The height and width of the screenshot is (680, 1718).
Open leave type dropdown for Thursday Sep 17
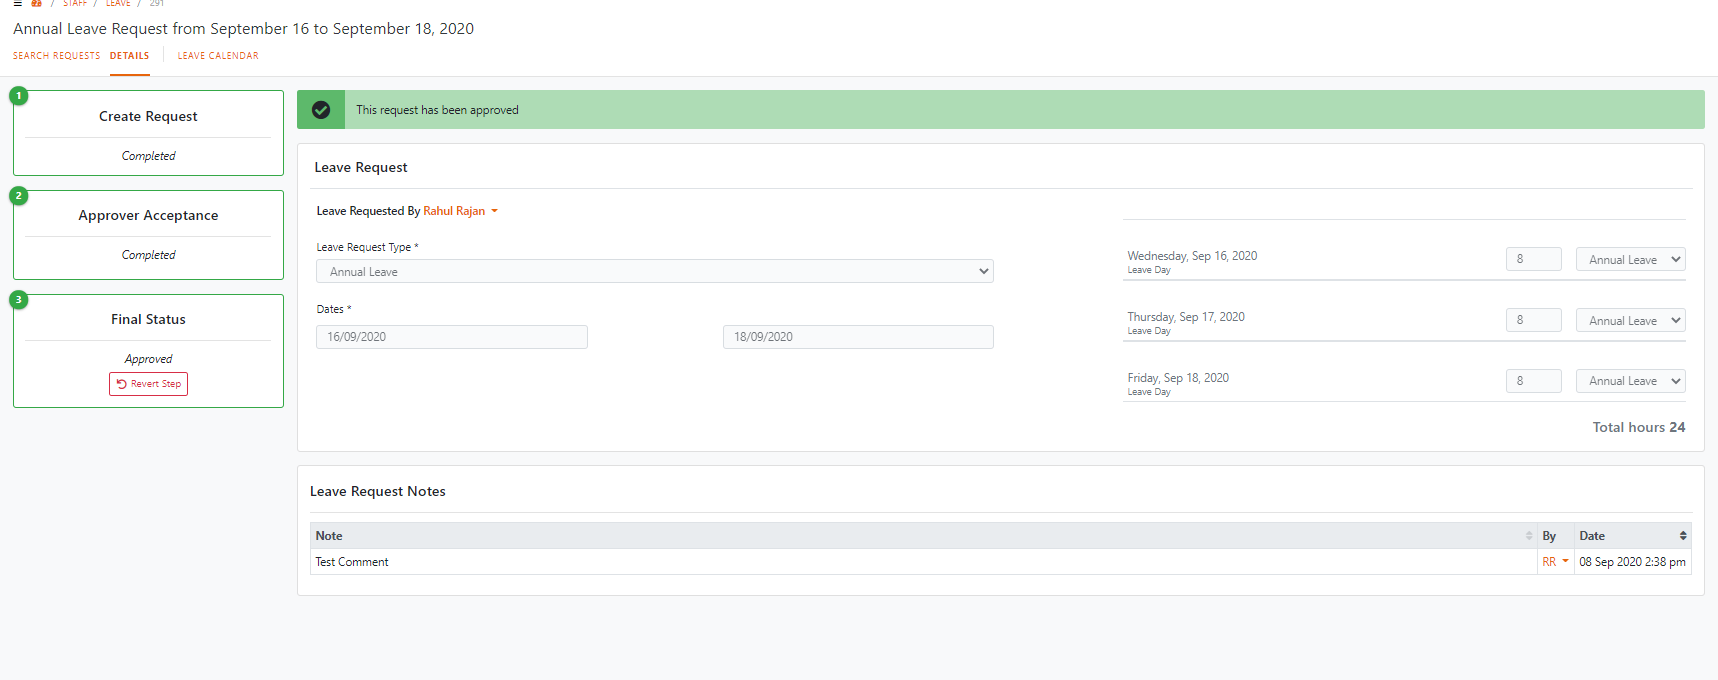point(1631,320)
